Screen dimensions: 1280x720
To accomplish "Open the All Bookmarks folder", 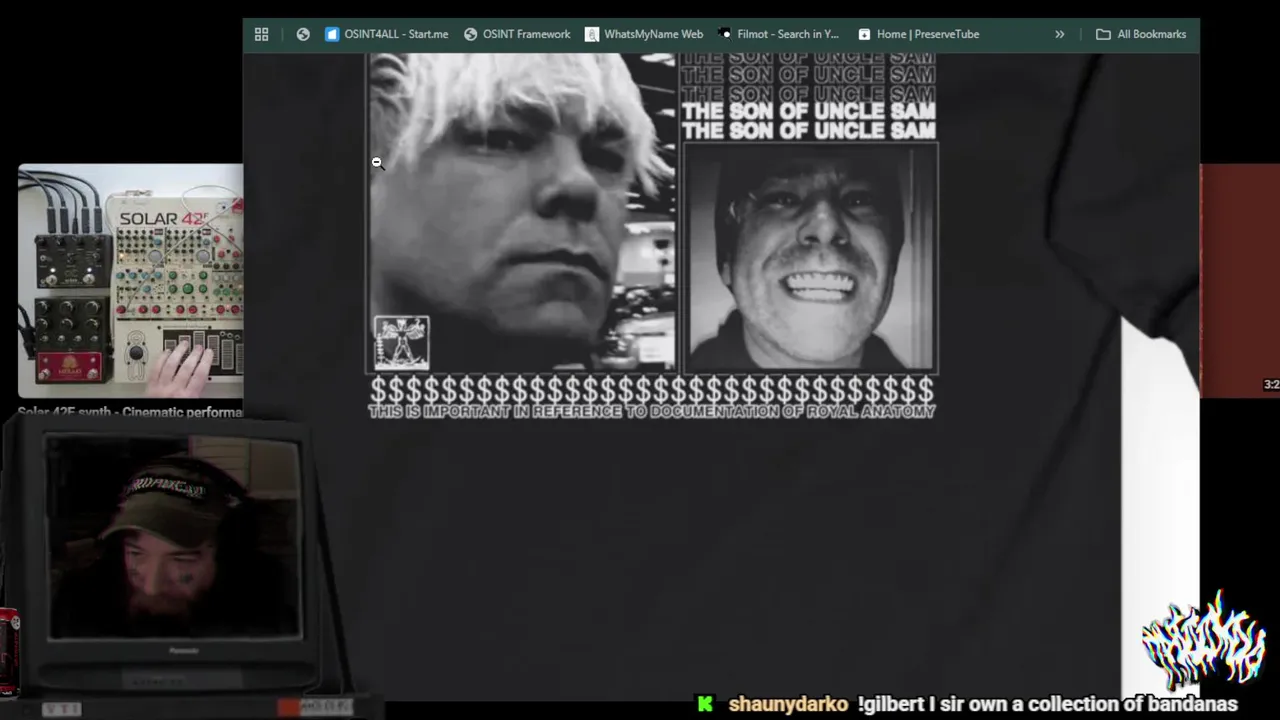I will tap(1141, 34).
